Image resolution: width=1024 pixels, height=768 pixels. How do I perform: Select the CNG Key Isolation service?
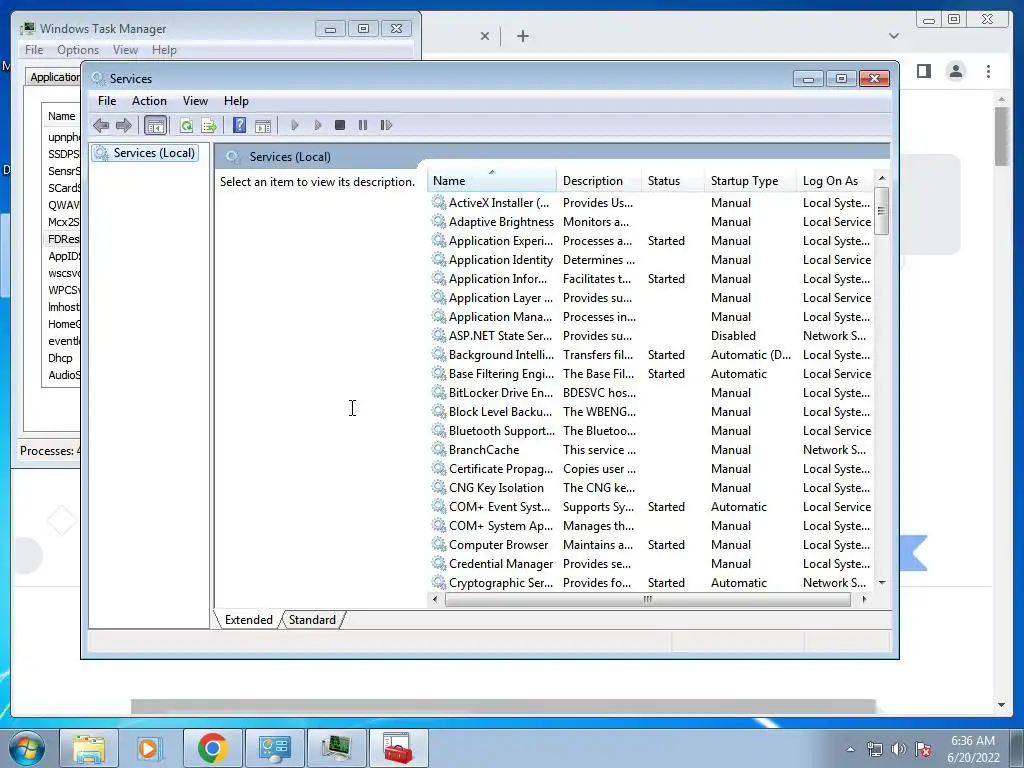pyautogui.click(x=651, y=488)
